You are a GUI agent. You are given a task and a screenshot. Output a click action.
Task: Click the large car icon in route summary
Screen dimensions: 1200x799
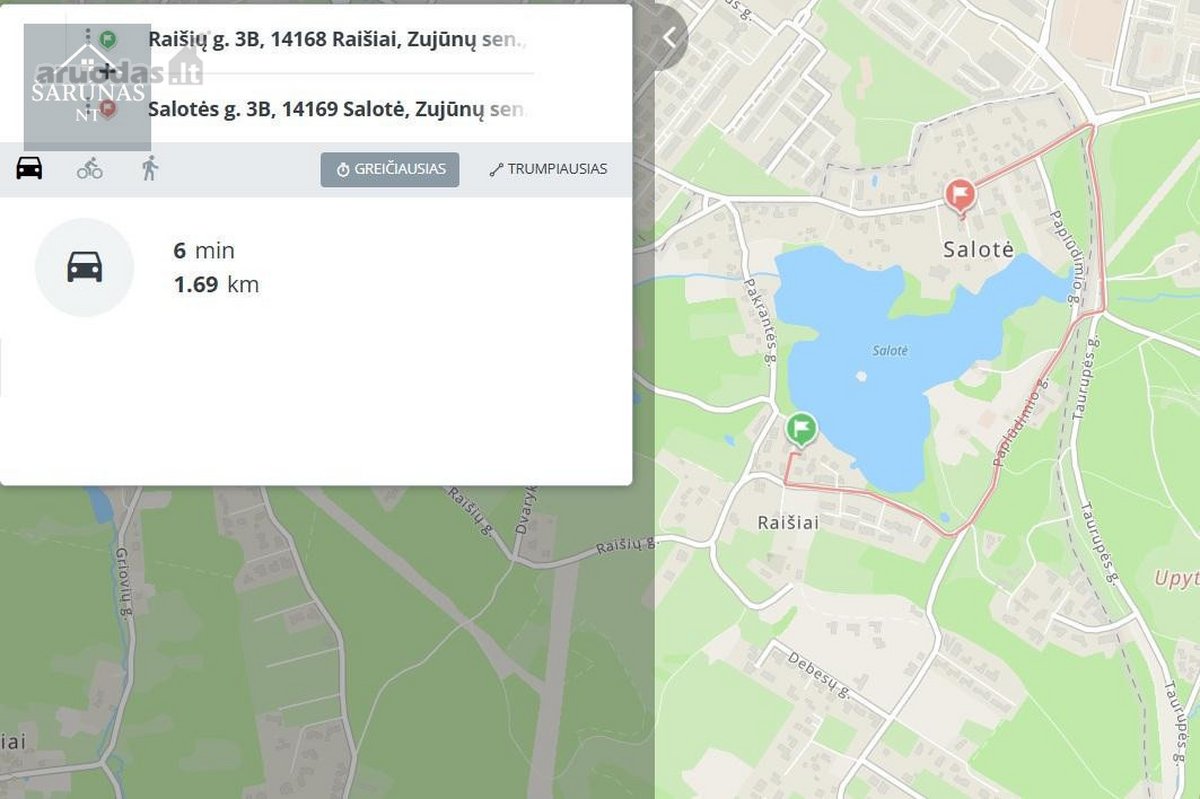[x=85, y=267]
